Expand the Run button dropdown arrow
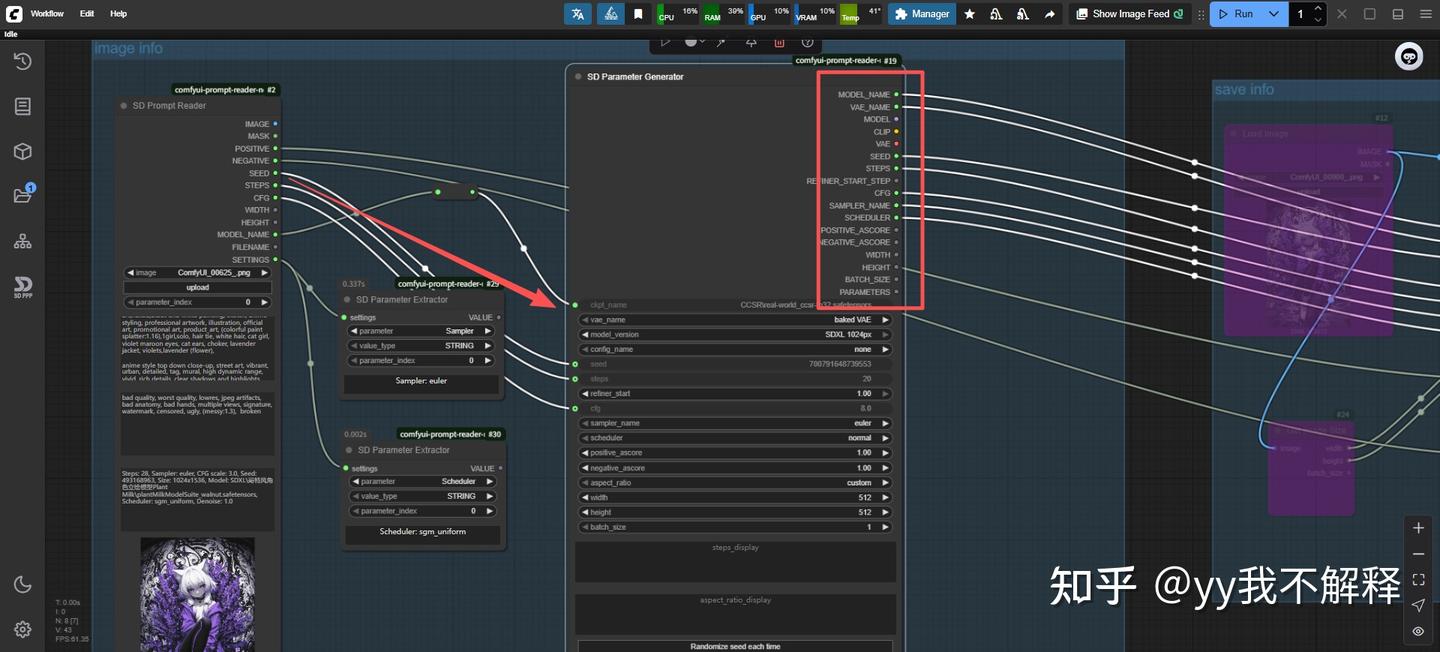 click(1273, 14)
